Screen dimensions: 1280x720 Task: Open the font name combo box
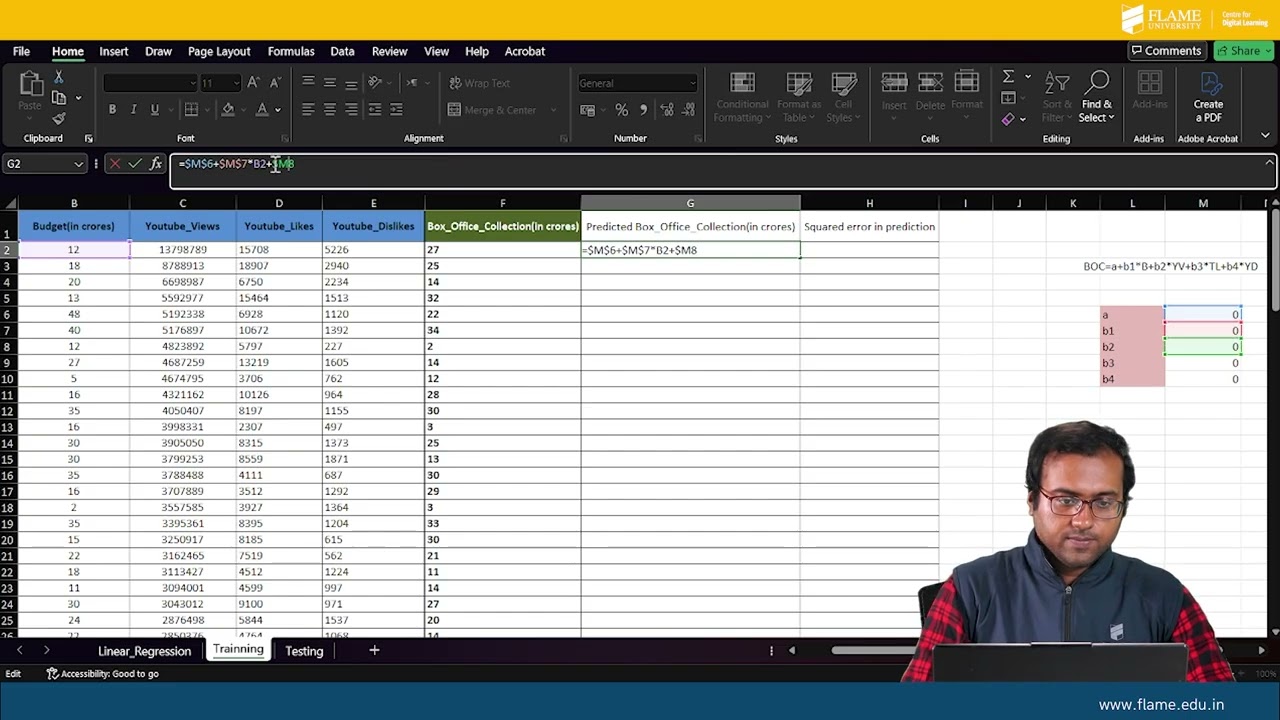click(x=150, y=83)
